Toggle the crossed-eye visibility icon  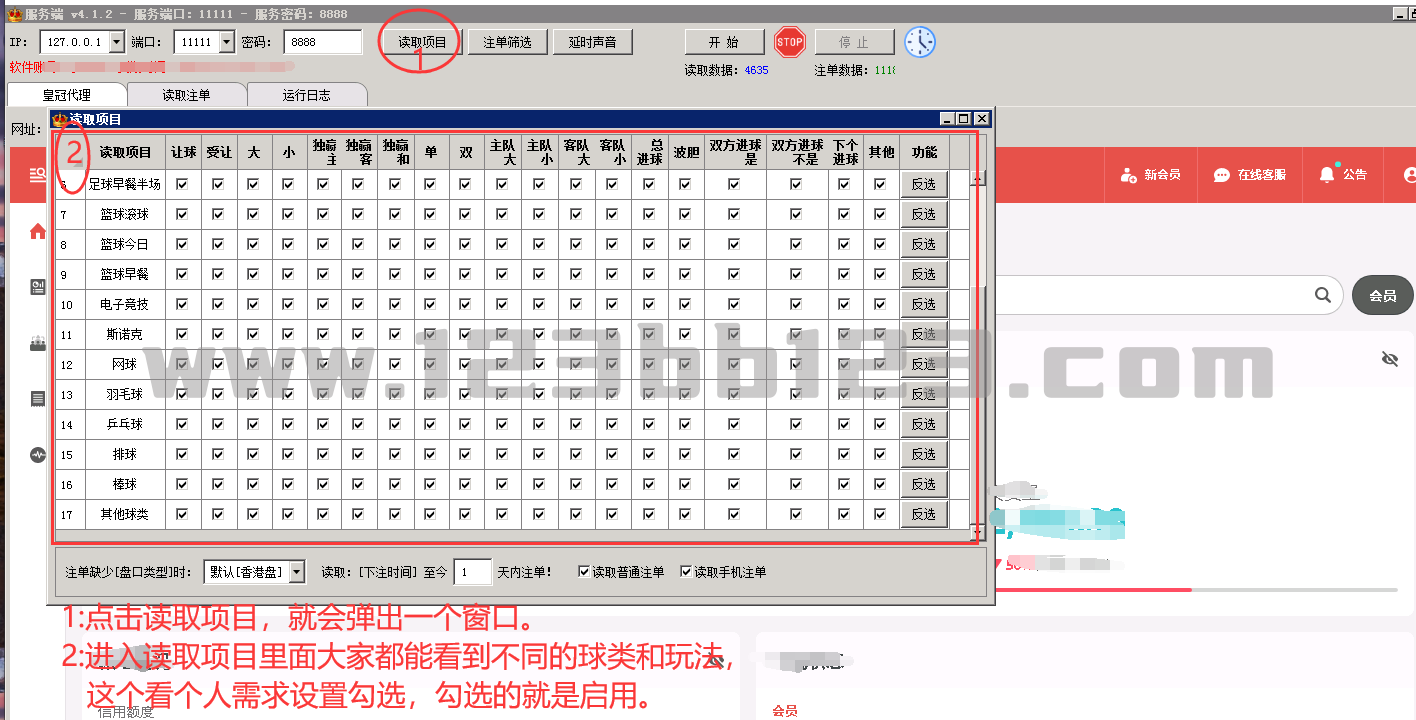click(x=1389, y=359)
